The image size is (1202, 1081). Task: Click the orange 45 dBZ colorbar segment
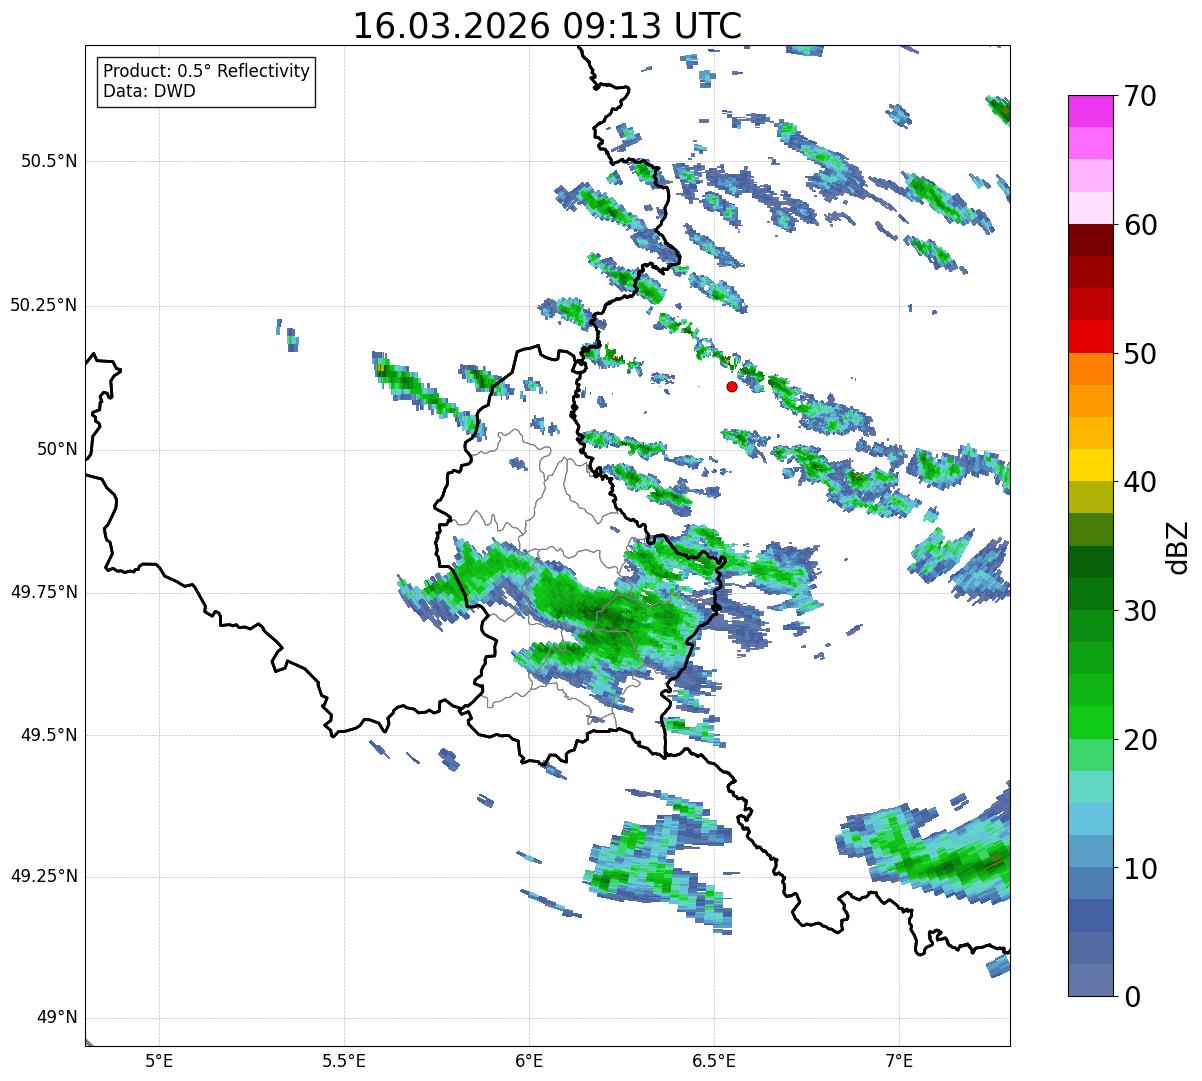coord(1090,401)
